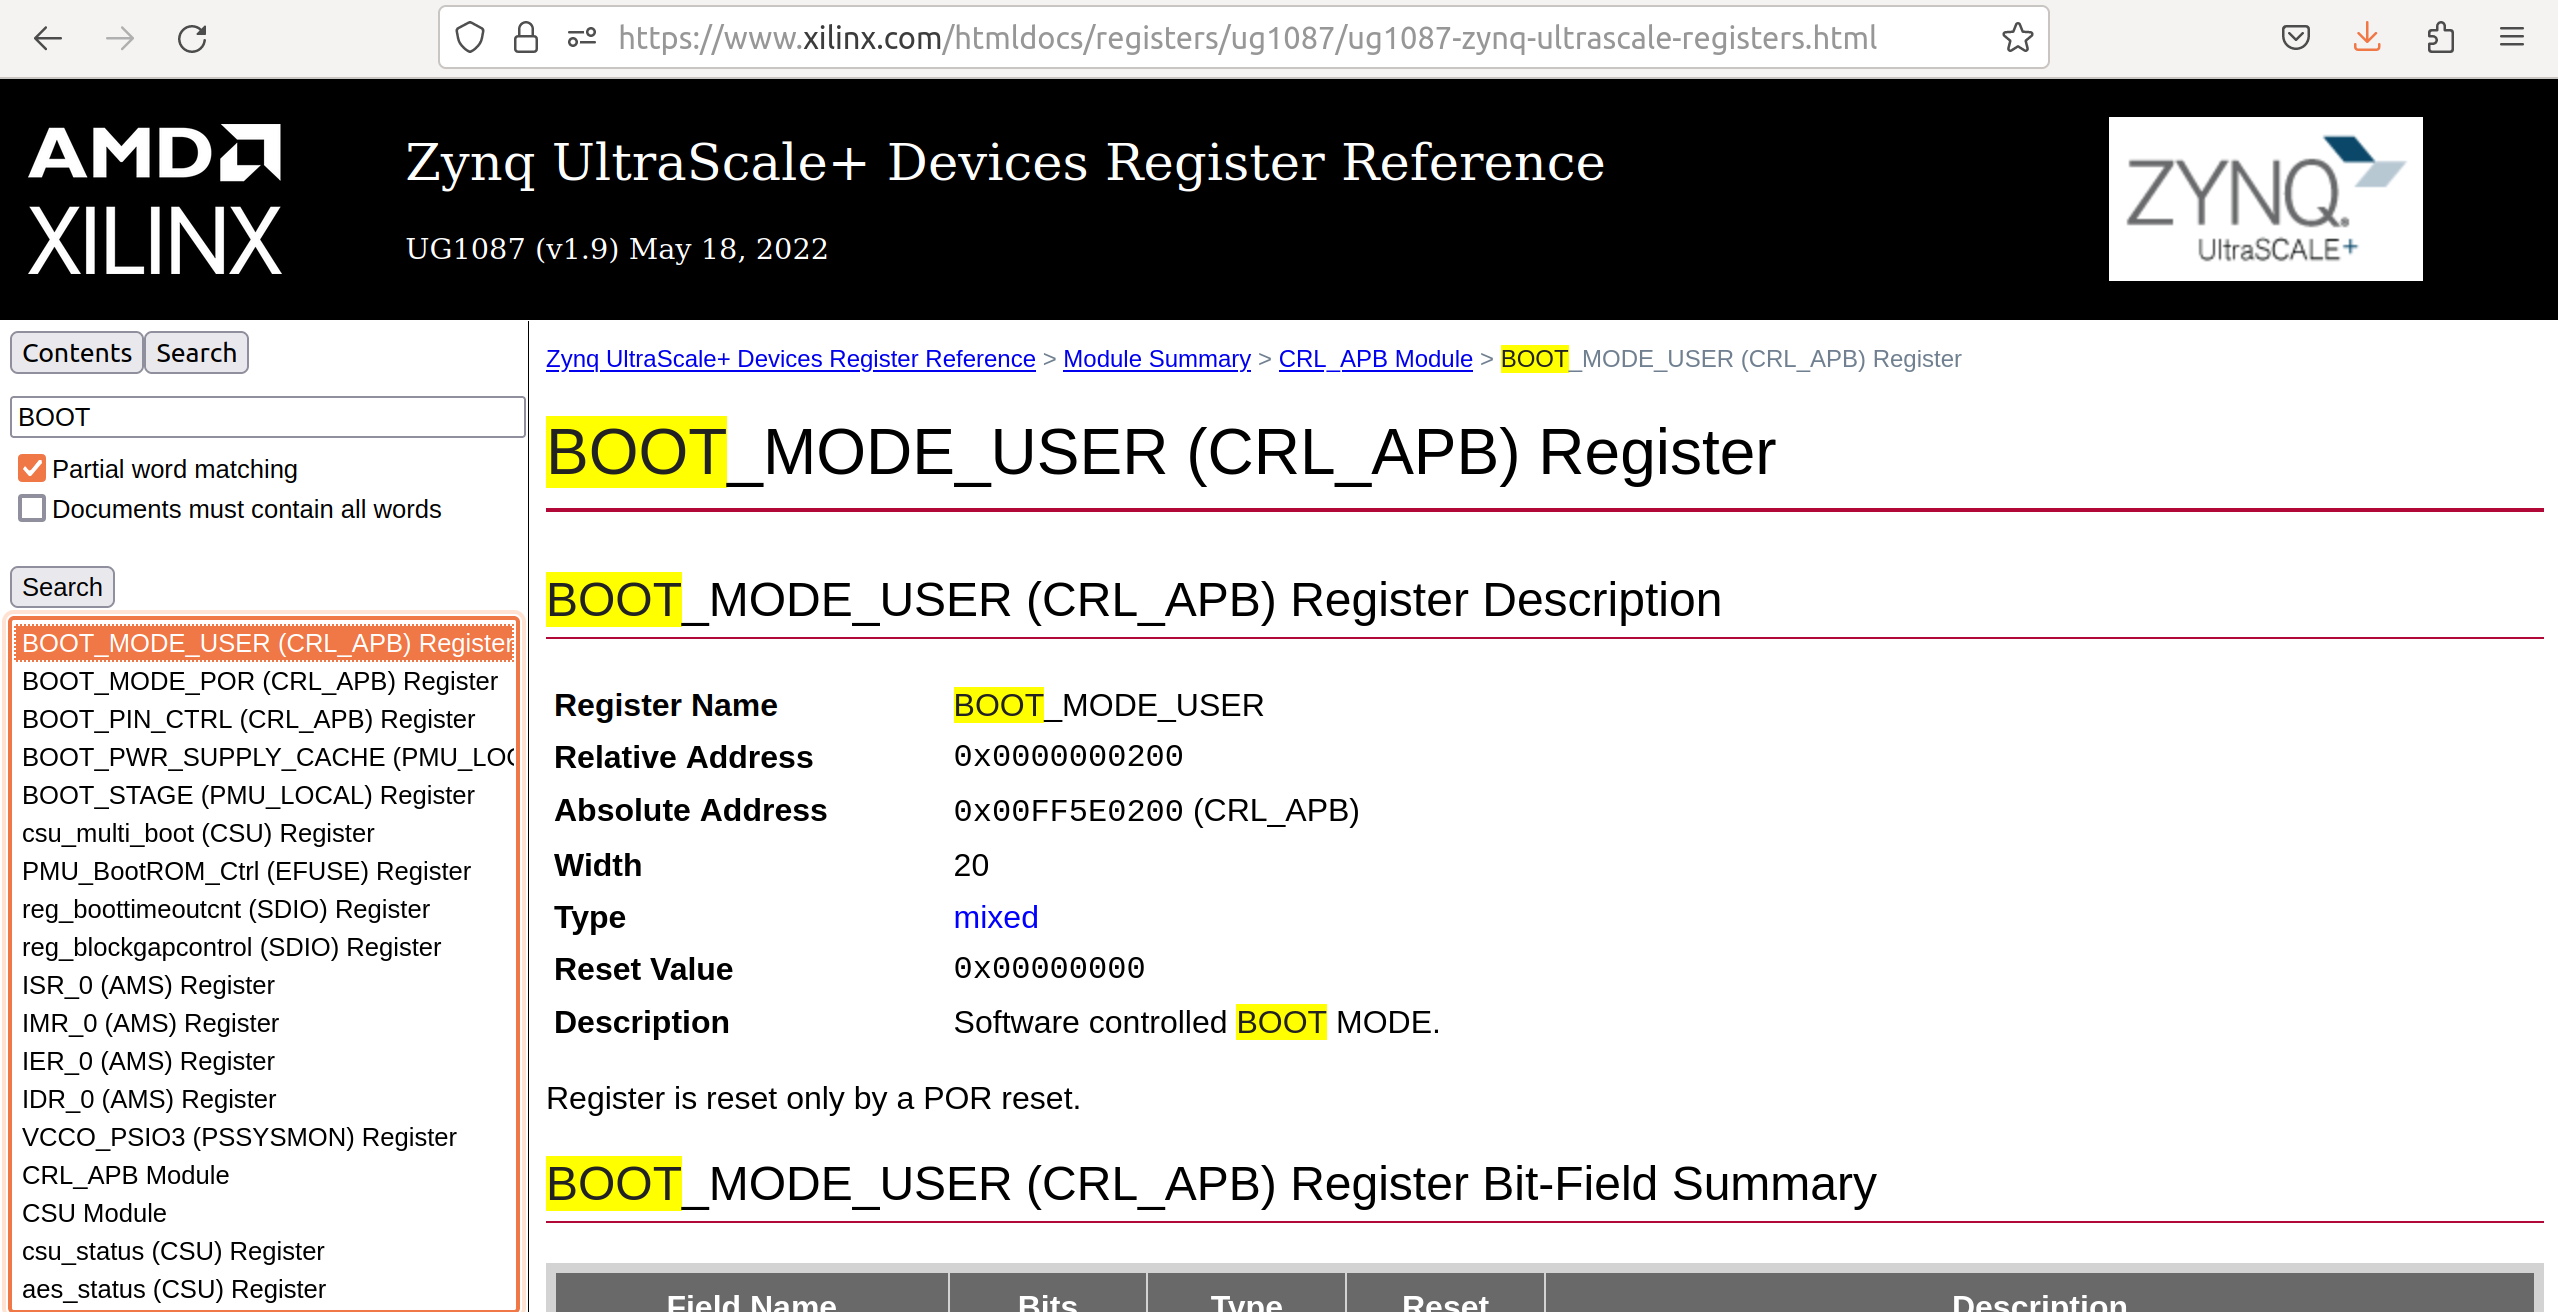Switch to the Contents tab
This screenshot has width=2558, height=1312.
76,353
